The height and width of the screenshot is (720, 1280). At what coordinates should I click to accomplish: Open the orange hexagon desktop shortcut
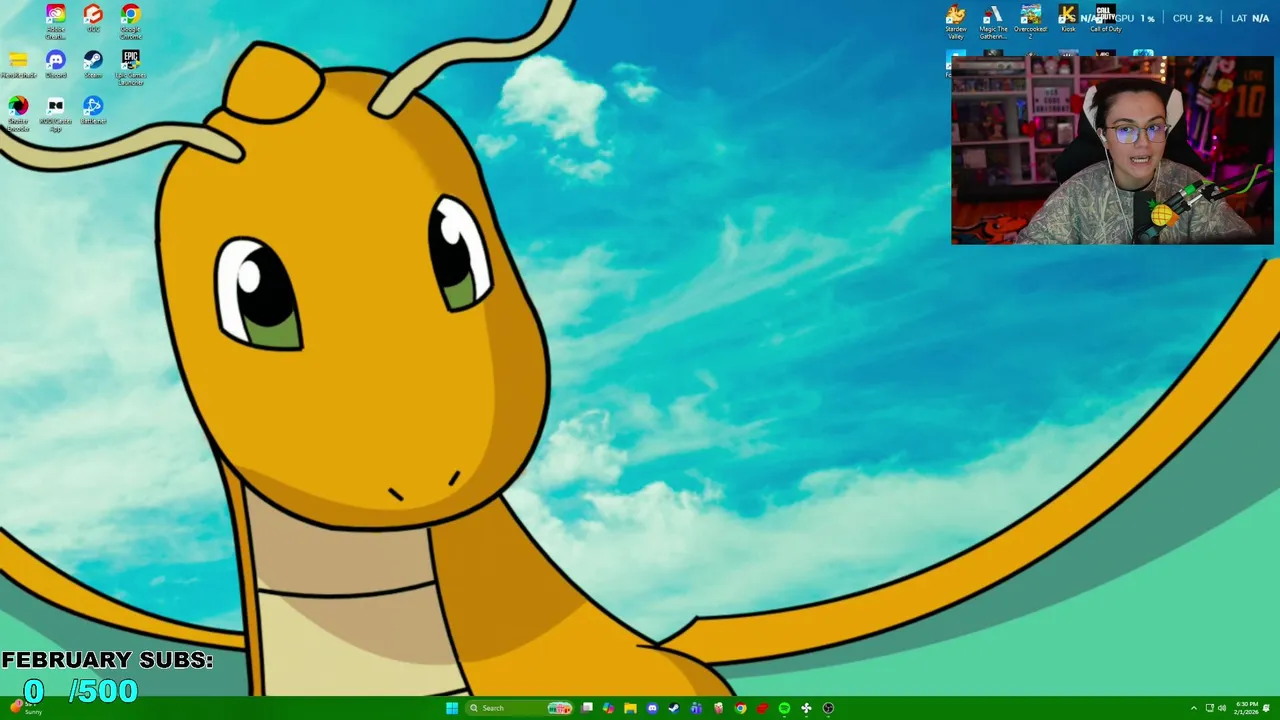click(x=93, y=19)
